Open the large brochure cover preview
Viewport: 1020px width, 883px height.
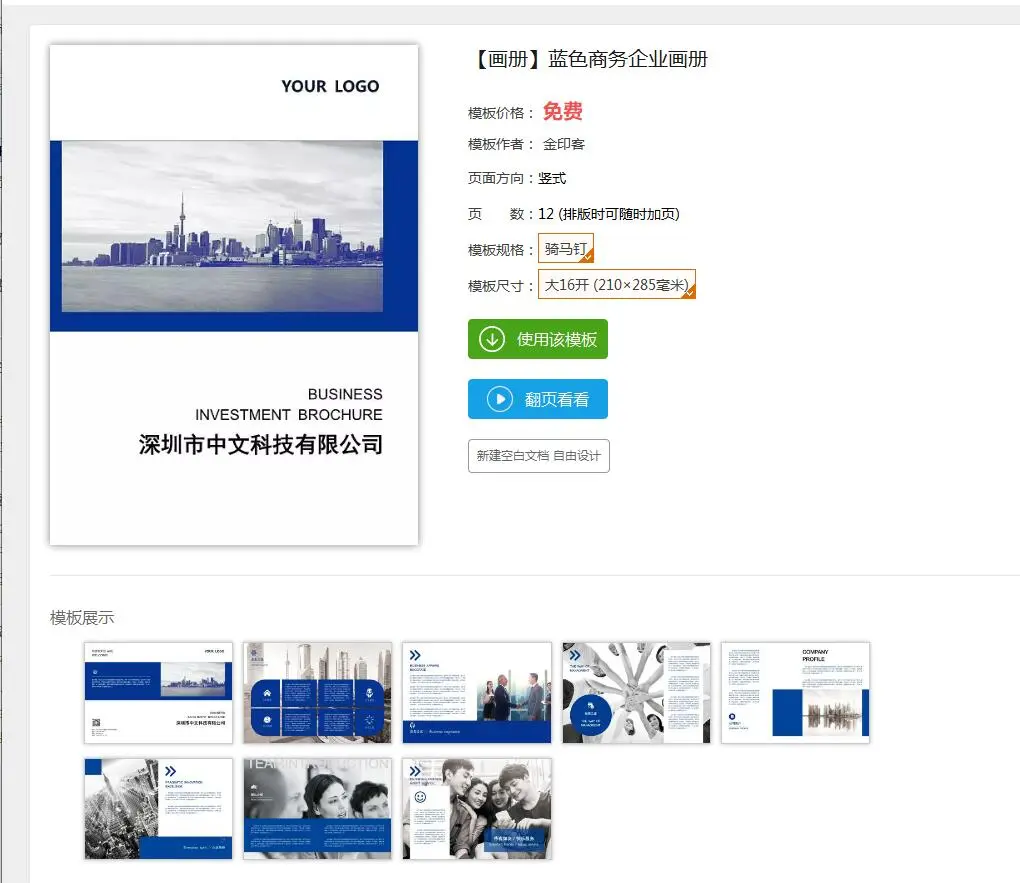[234, 295]
